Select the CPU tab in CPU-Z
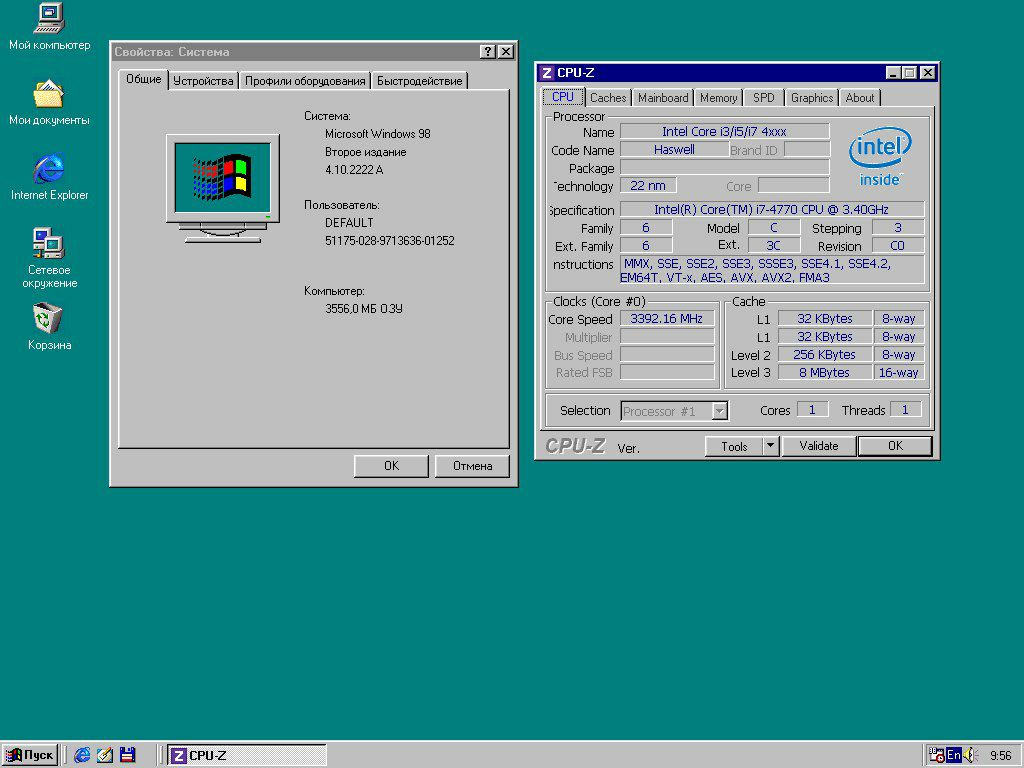Screen dimensions: 1024x768 coord(563,97)
